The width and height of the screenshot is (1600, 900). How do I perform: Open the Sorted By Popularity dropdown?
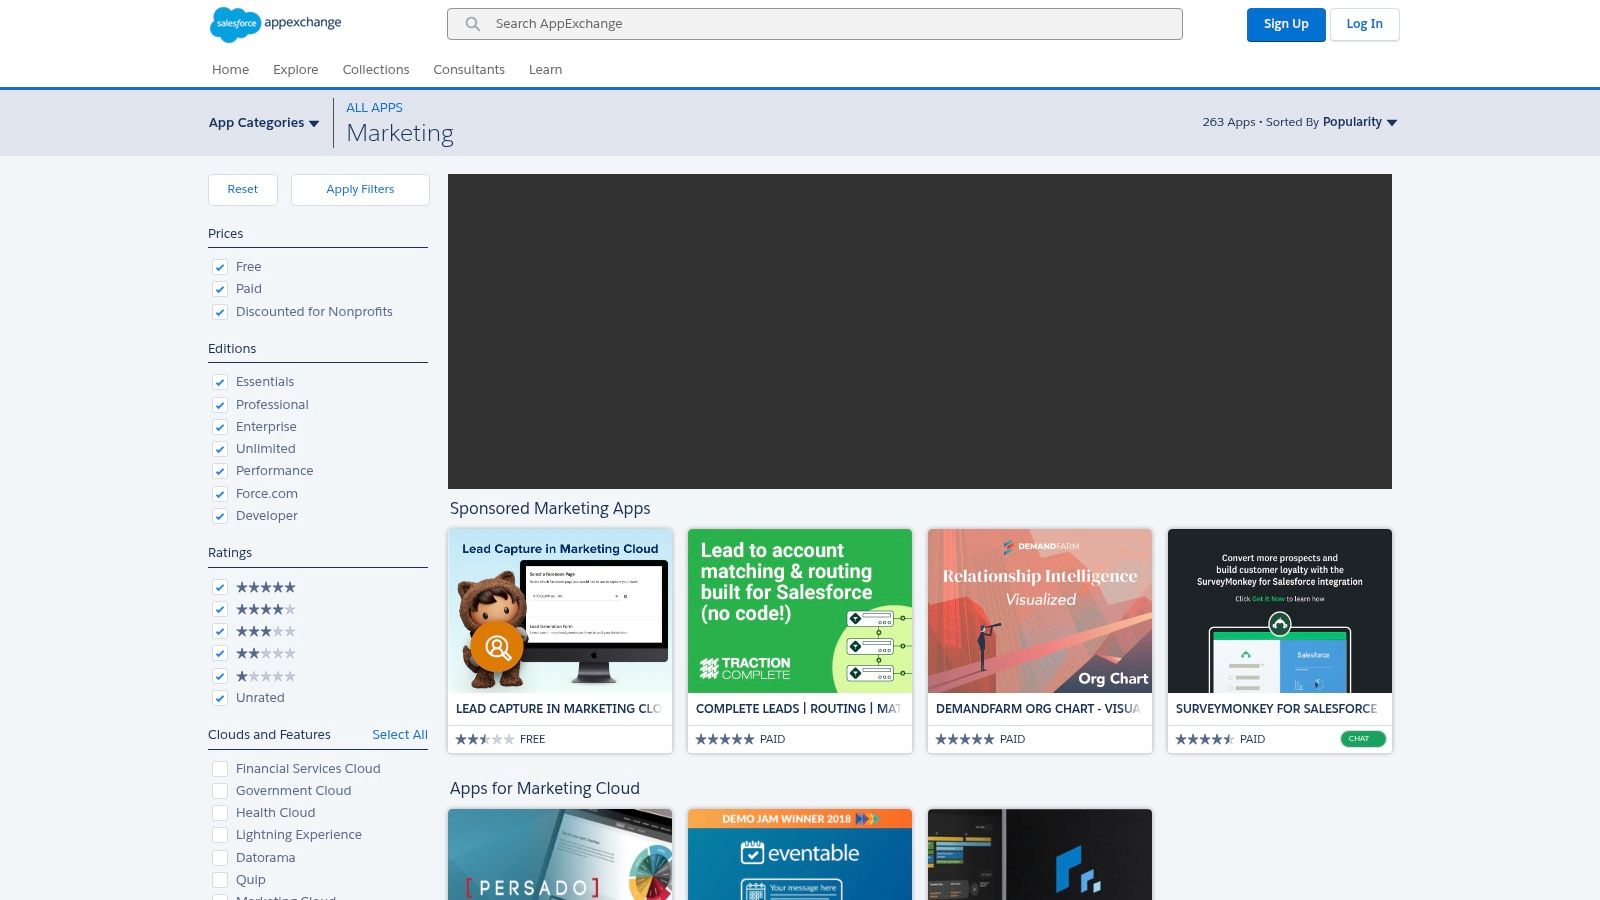click(x=1358, y=122)
